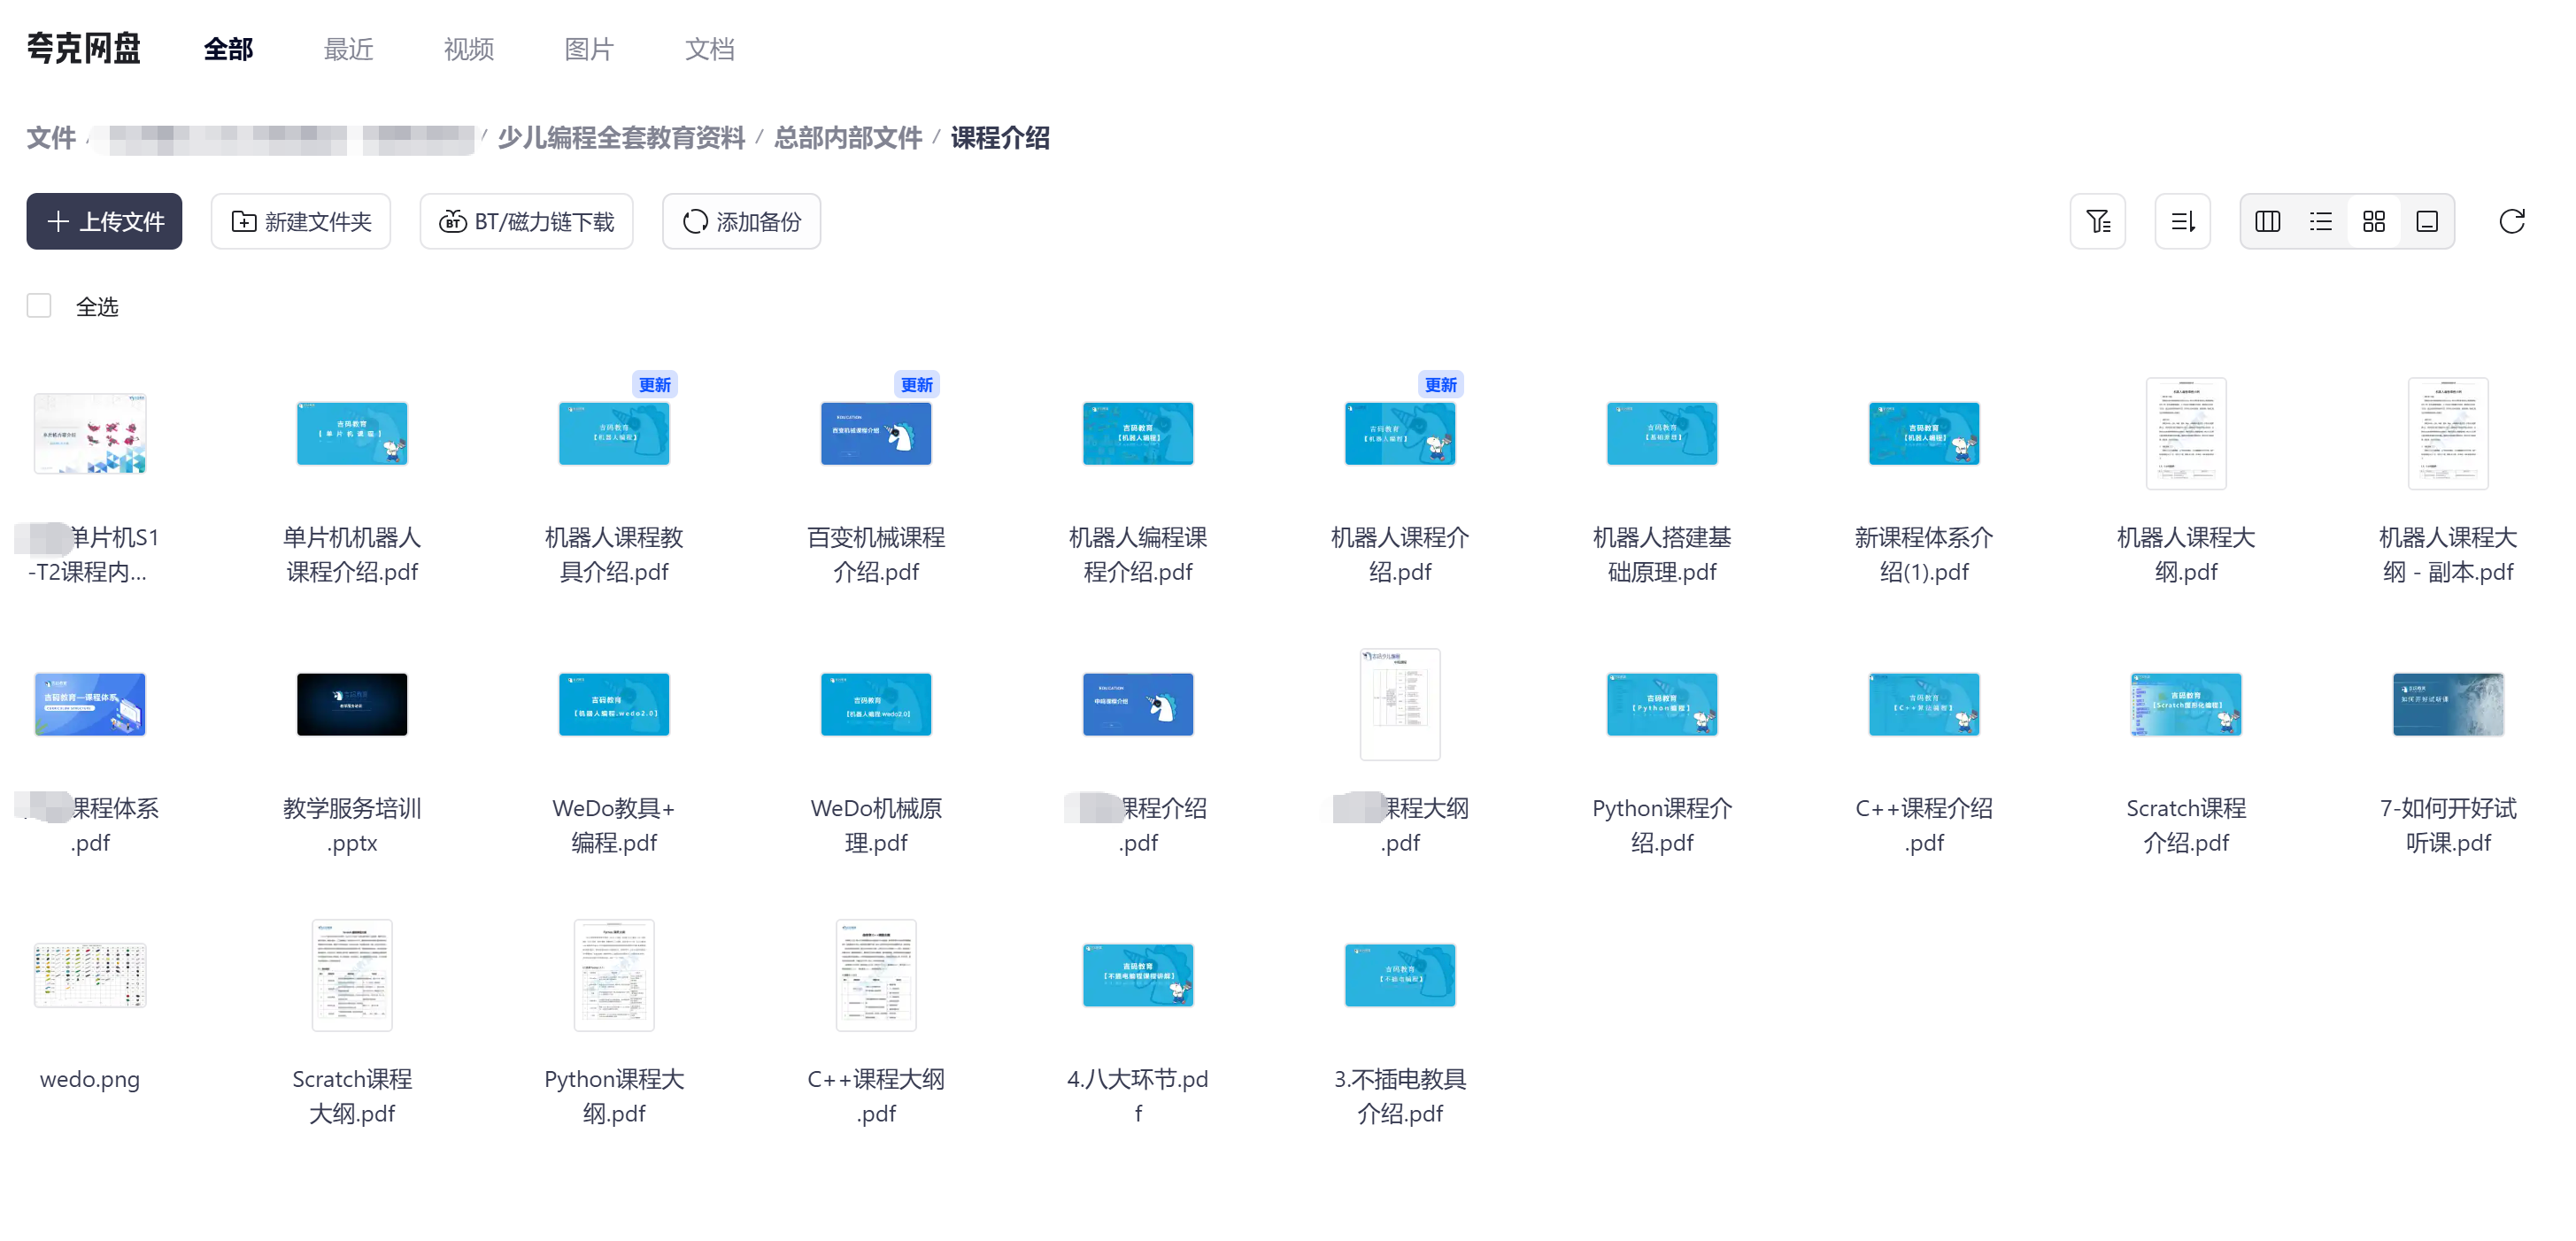The height and width of the screenshot is (1241, 2576).
Task: Switch to list view layout
Action: tap(2320, 221)
